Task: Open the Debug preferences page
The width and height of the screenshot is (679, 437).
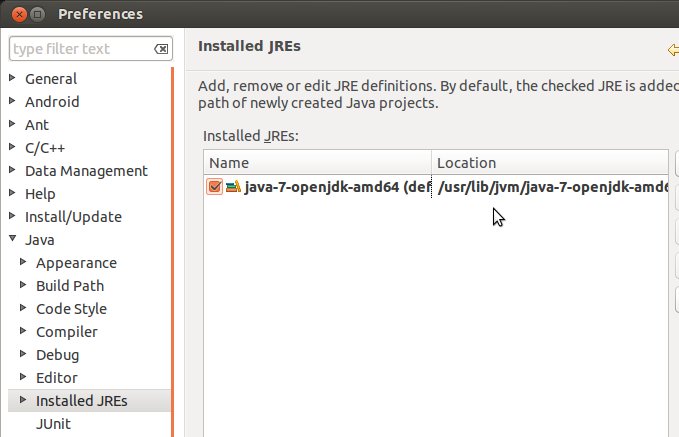Action: (58, 355)
